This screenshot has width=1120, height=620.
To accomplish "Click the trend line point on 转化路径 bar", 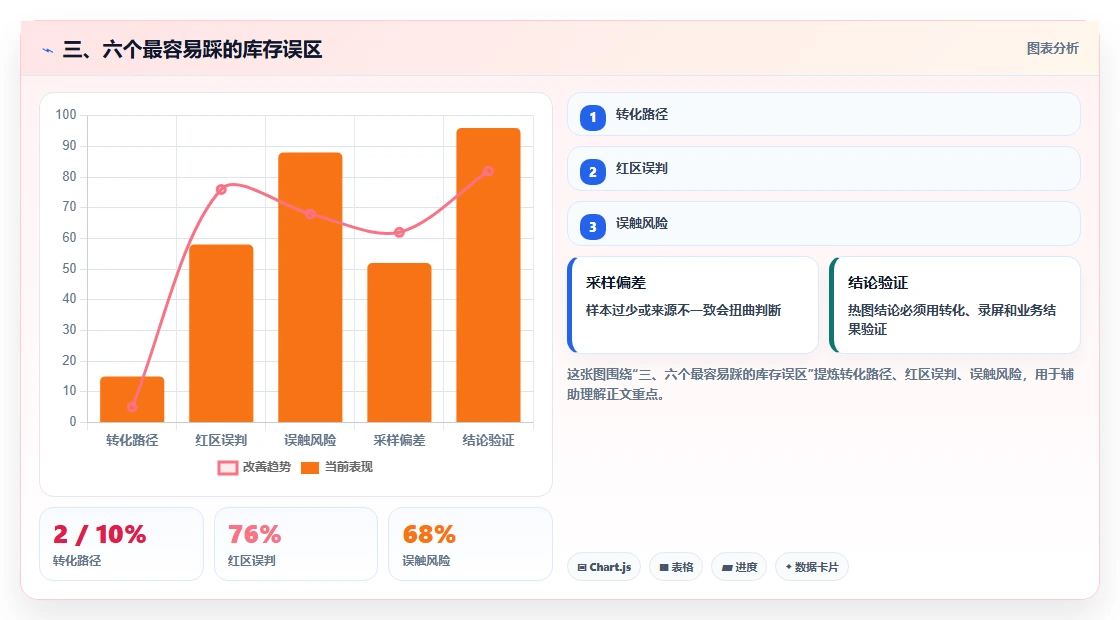I will (132, 407).
